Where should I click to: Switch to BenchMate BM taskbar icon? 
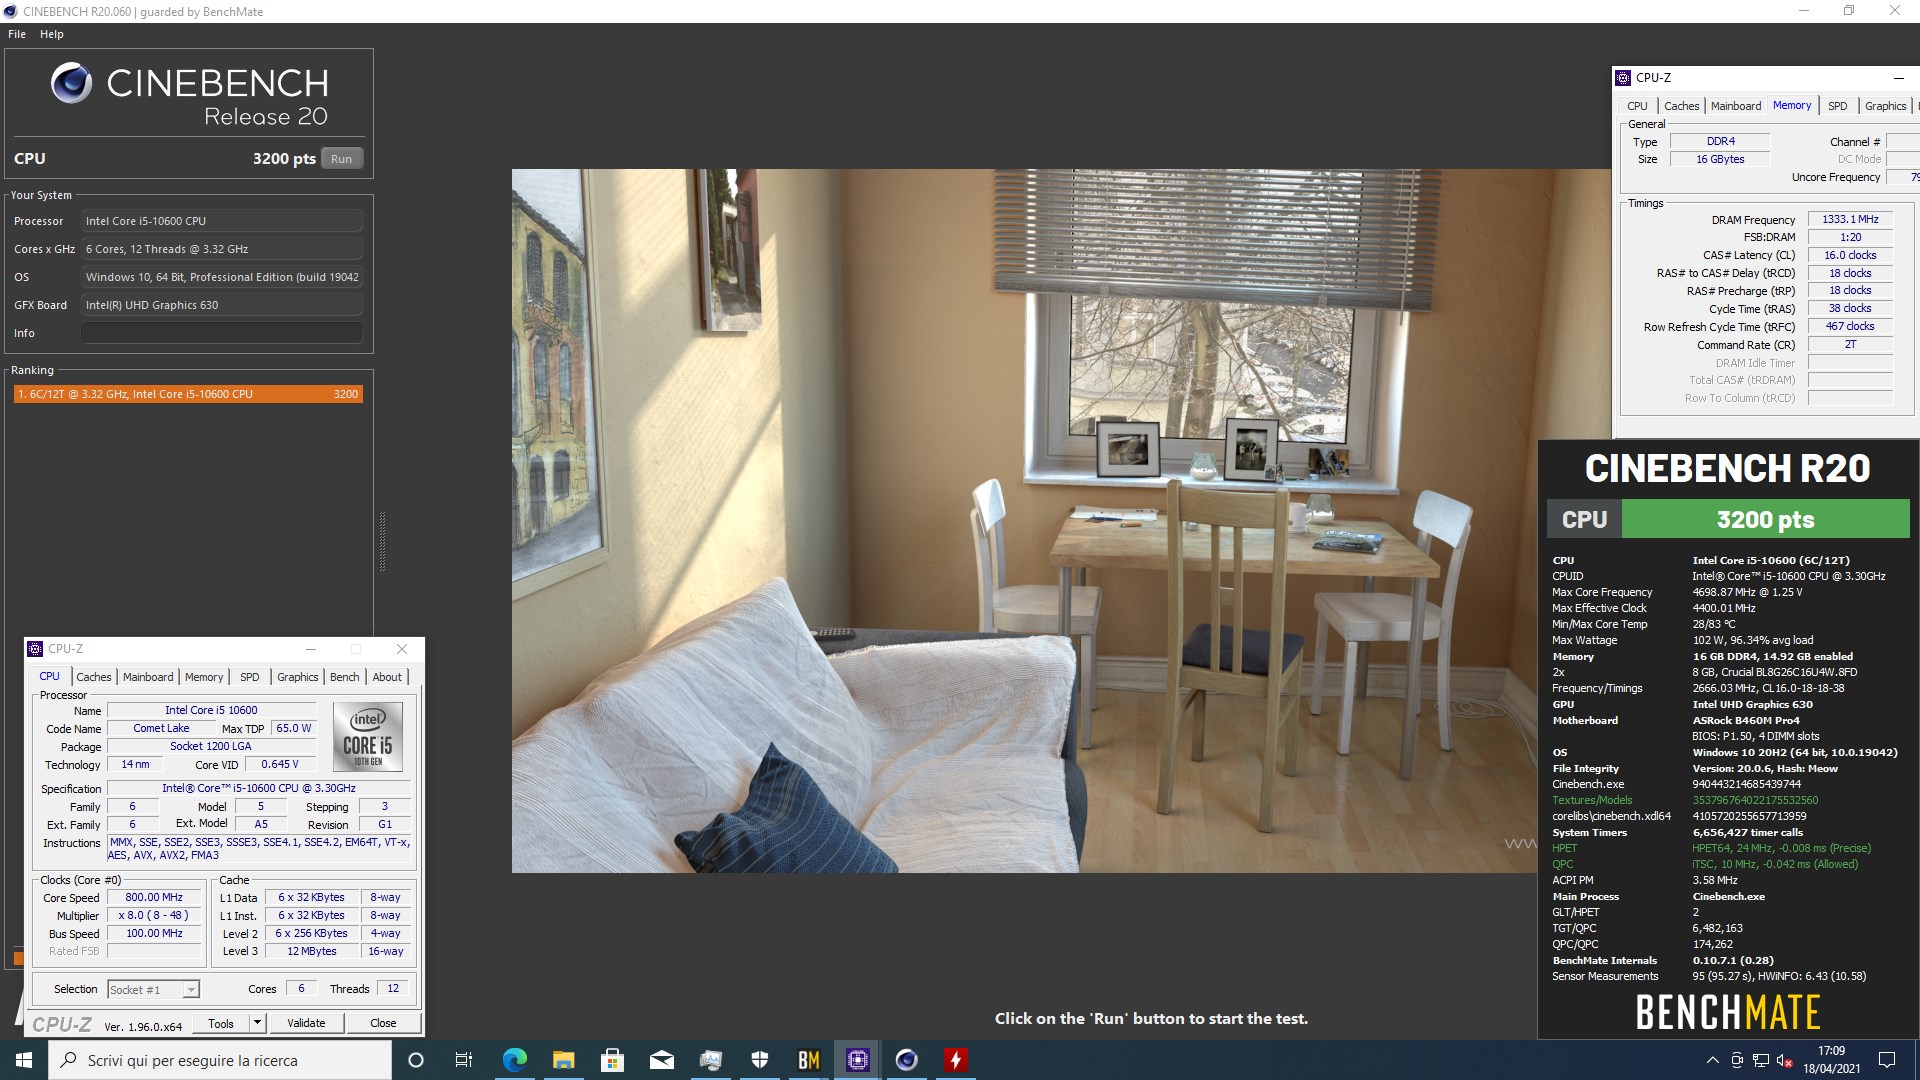(x=808, y=1060)
